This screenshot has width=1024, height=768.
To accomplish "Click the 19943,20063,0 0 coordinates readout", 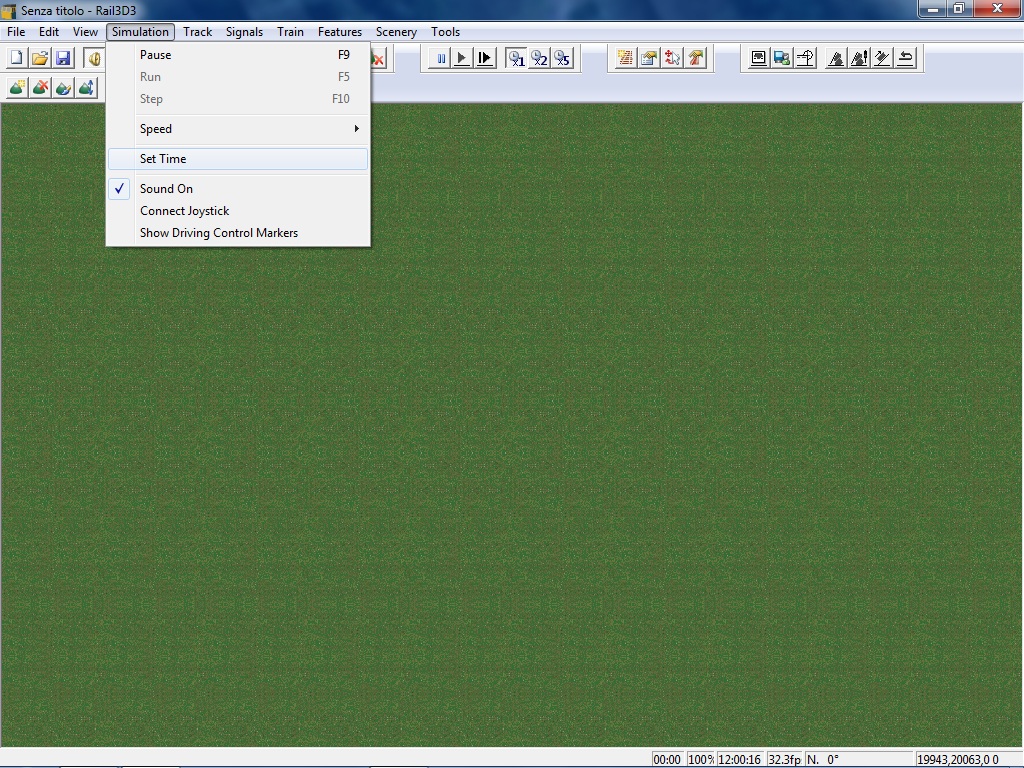I will (x=967, y=760).
